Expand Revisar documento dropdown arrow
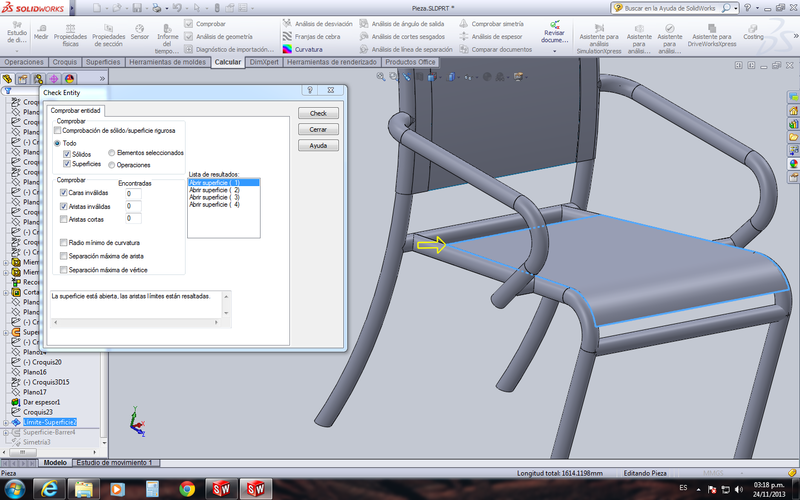This screenshot has height=500, width=800. click(555, 51)
